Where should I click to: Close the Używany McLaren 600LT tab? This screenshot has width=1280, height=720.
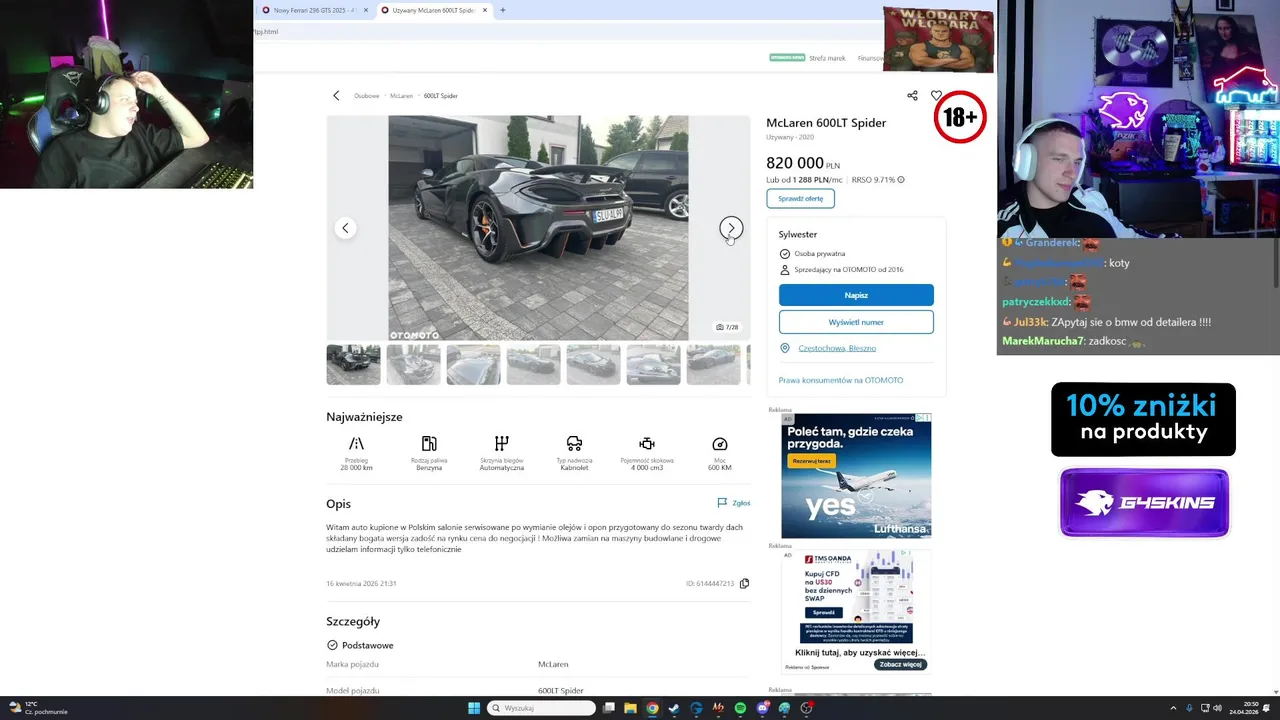485,10
